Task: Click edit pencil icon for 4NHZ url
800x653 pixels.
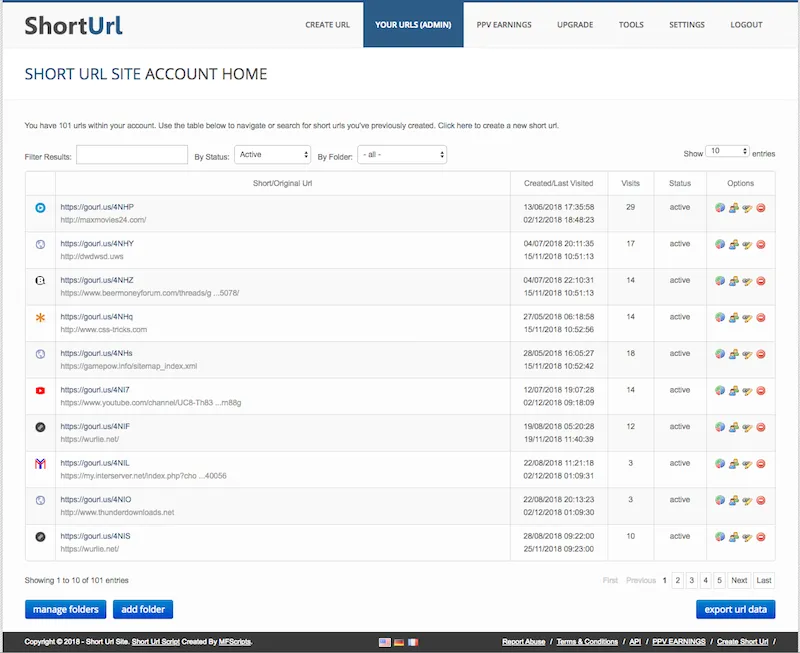Action: [747, 281]
